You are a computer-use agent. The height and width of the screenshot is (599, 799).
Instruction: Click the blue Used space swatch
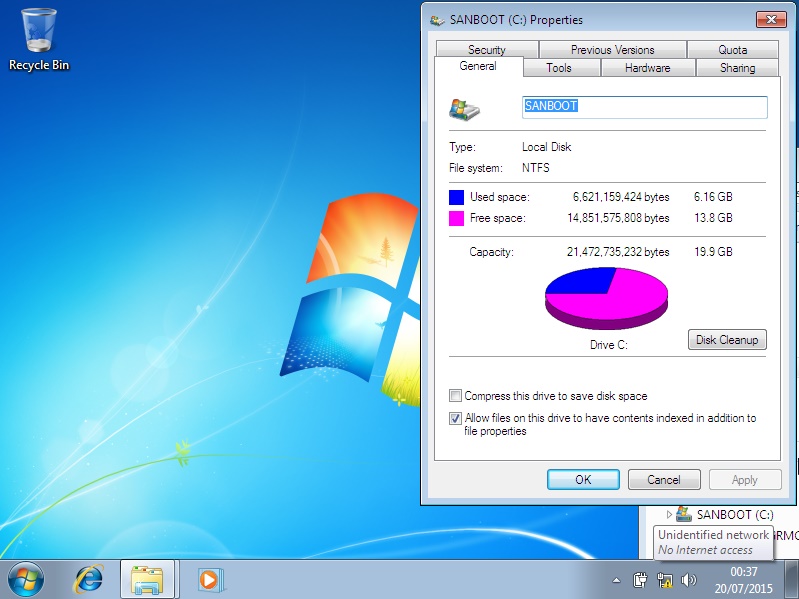456,197
